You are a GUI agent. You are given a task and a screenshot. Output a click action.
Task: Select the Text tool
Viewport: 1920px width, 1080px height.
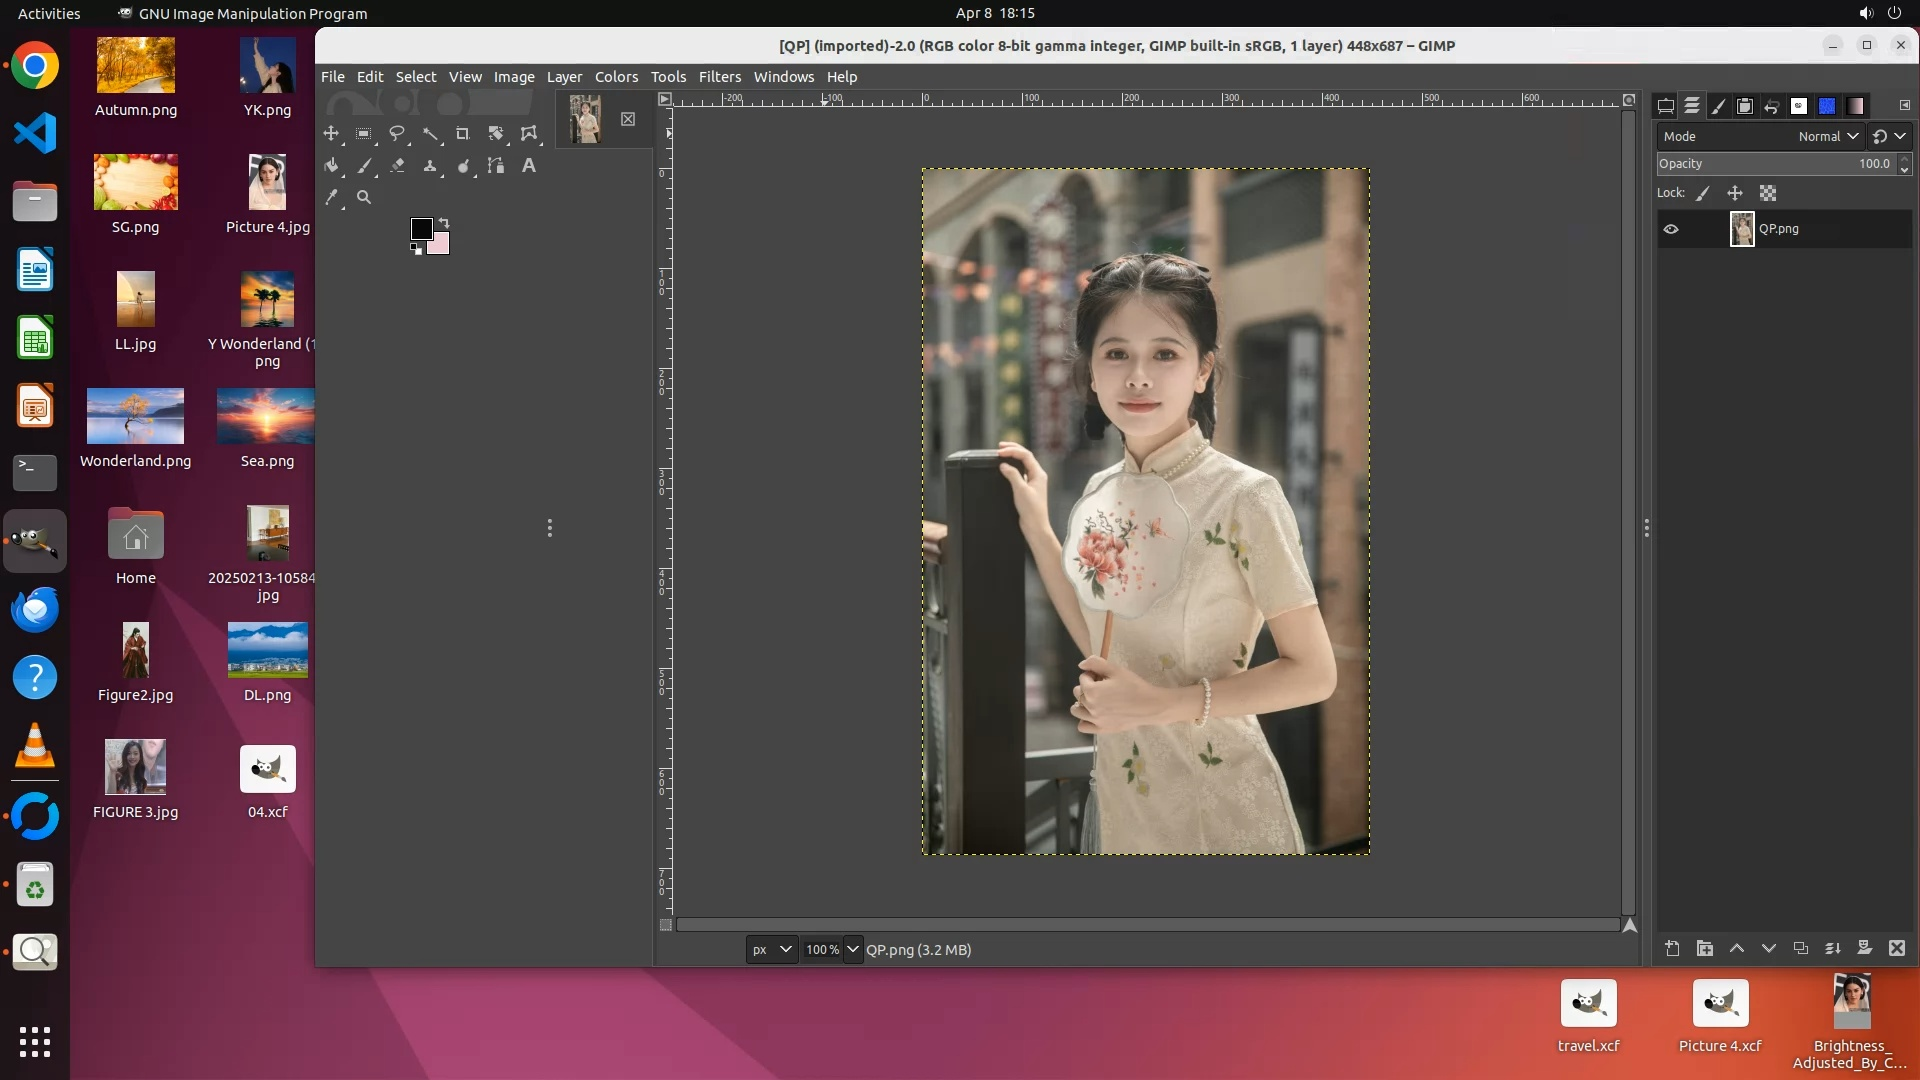click(x=529, y=166)
